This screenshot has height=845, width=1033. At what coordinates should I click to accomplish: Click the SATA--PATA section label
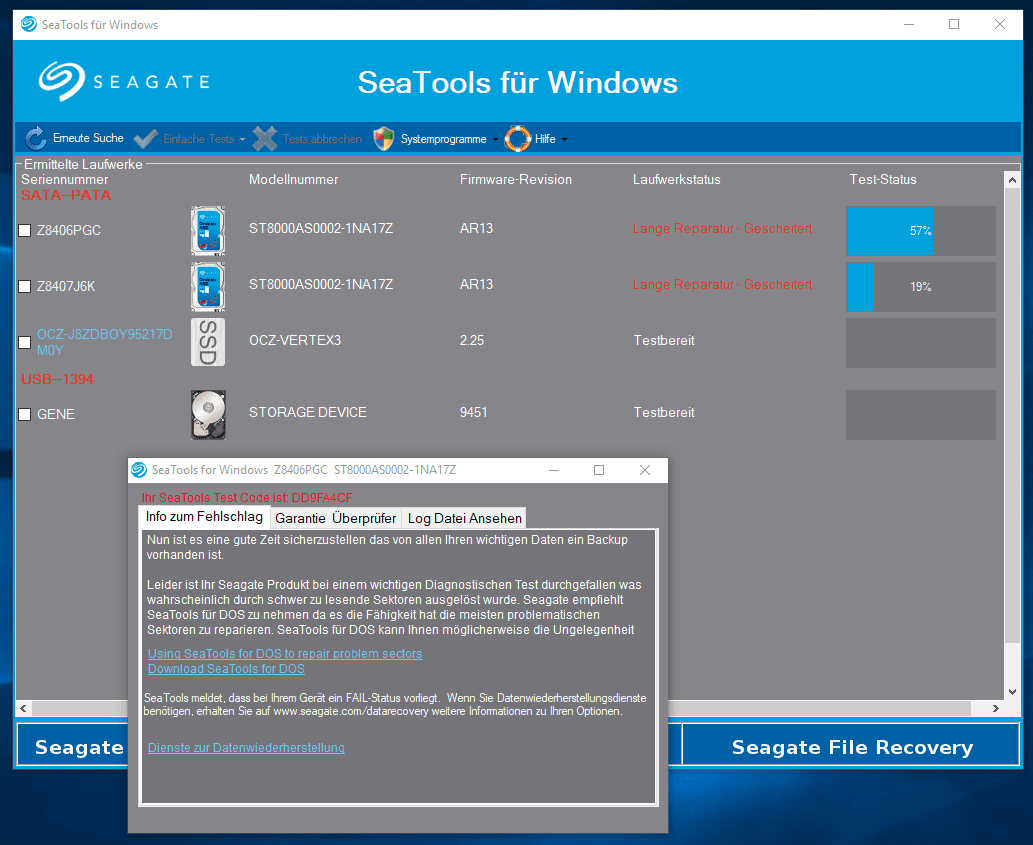point(66,196)
